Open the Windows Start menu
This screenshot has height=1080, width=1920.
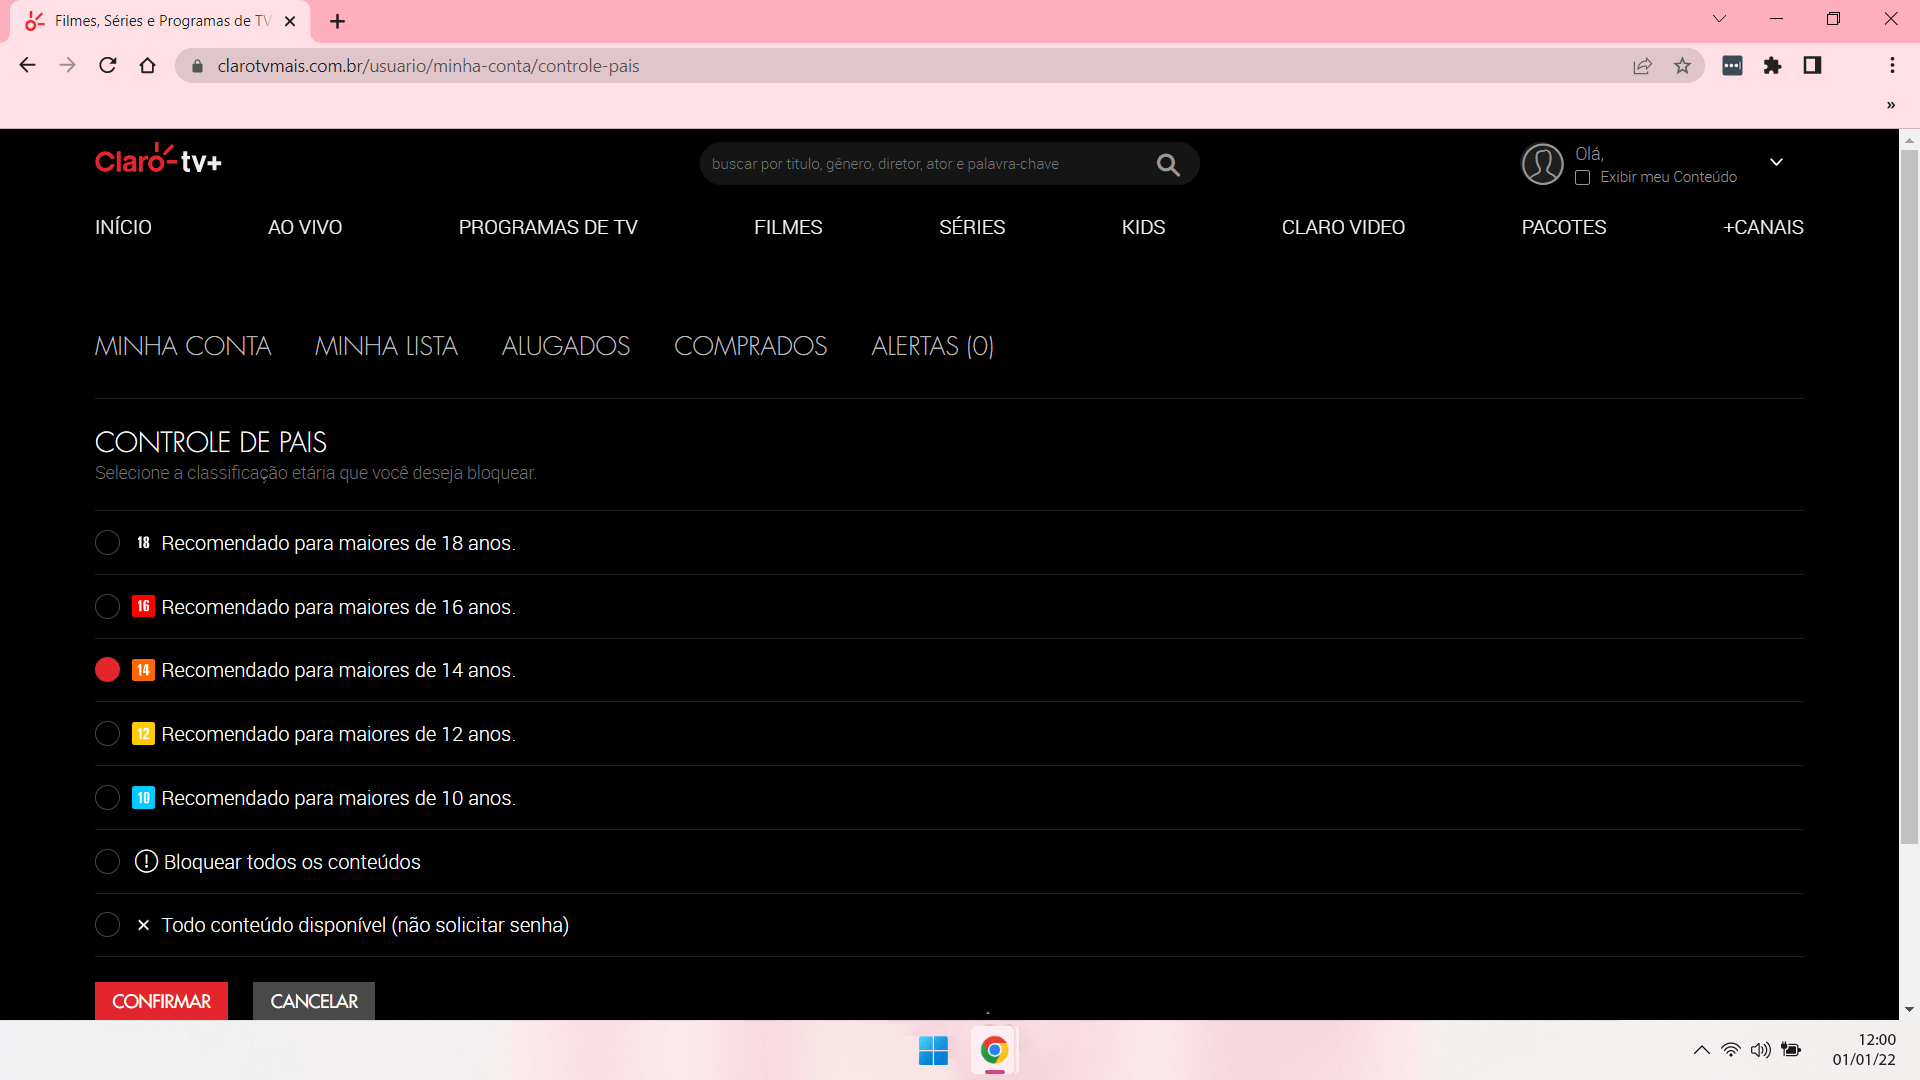click(x=933, y=1051)
